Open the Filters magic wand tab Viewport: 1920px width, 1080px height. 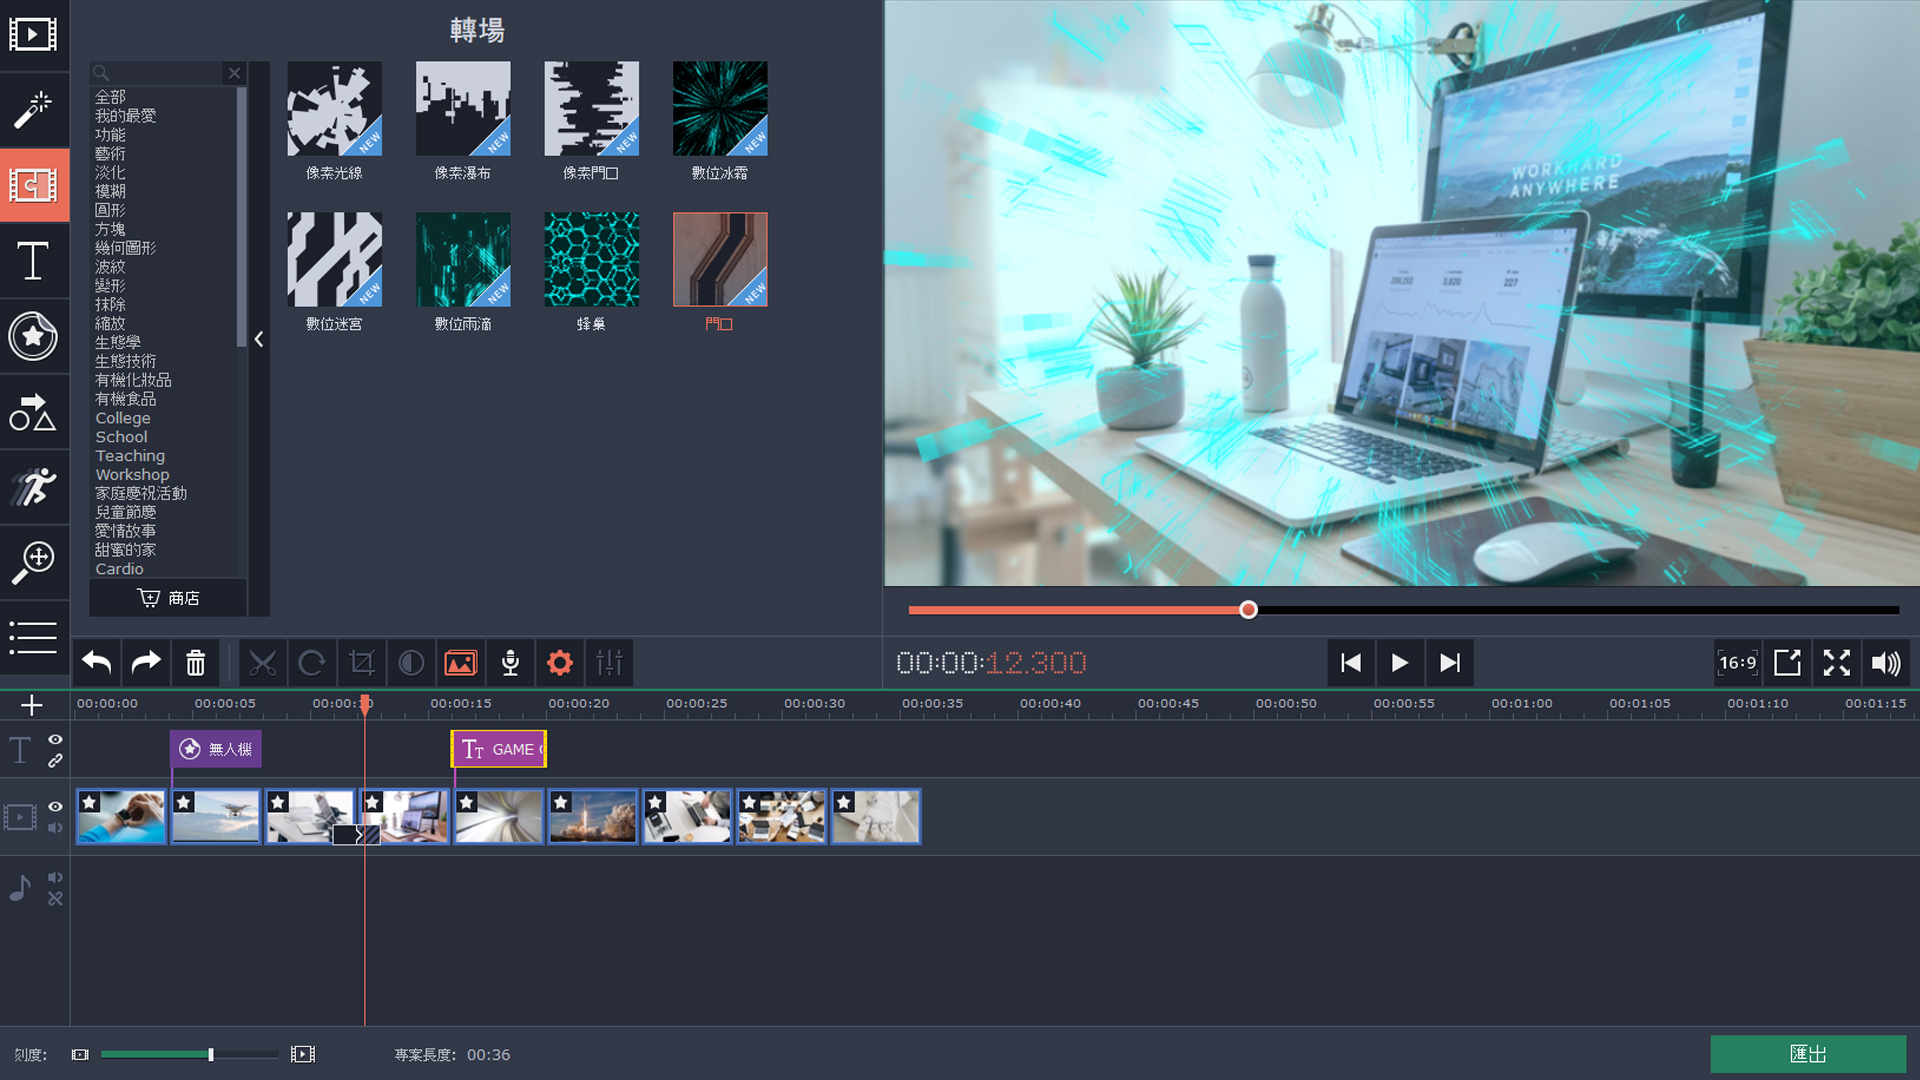[33, 110]
